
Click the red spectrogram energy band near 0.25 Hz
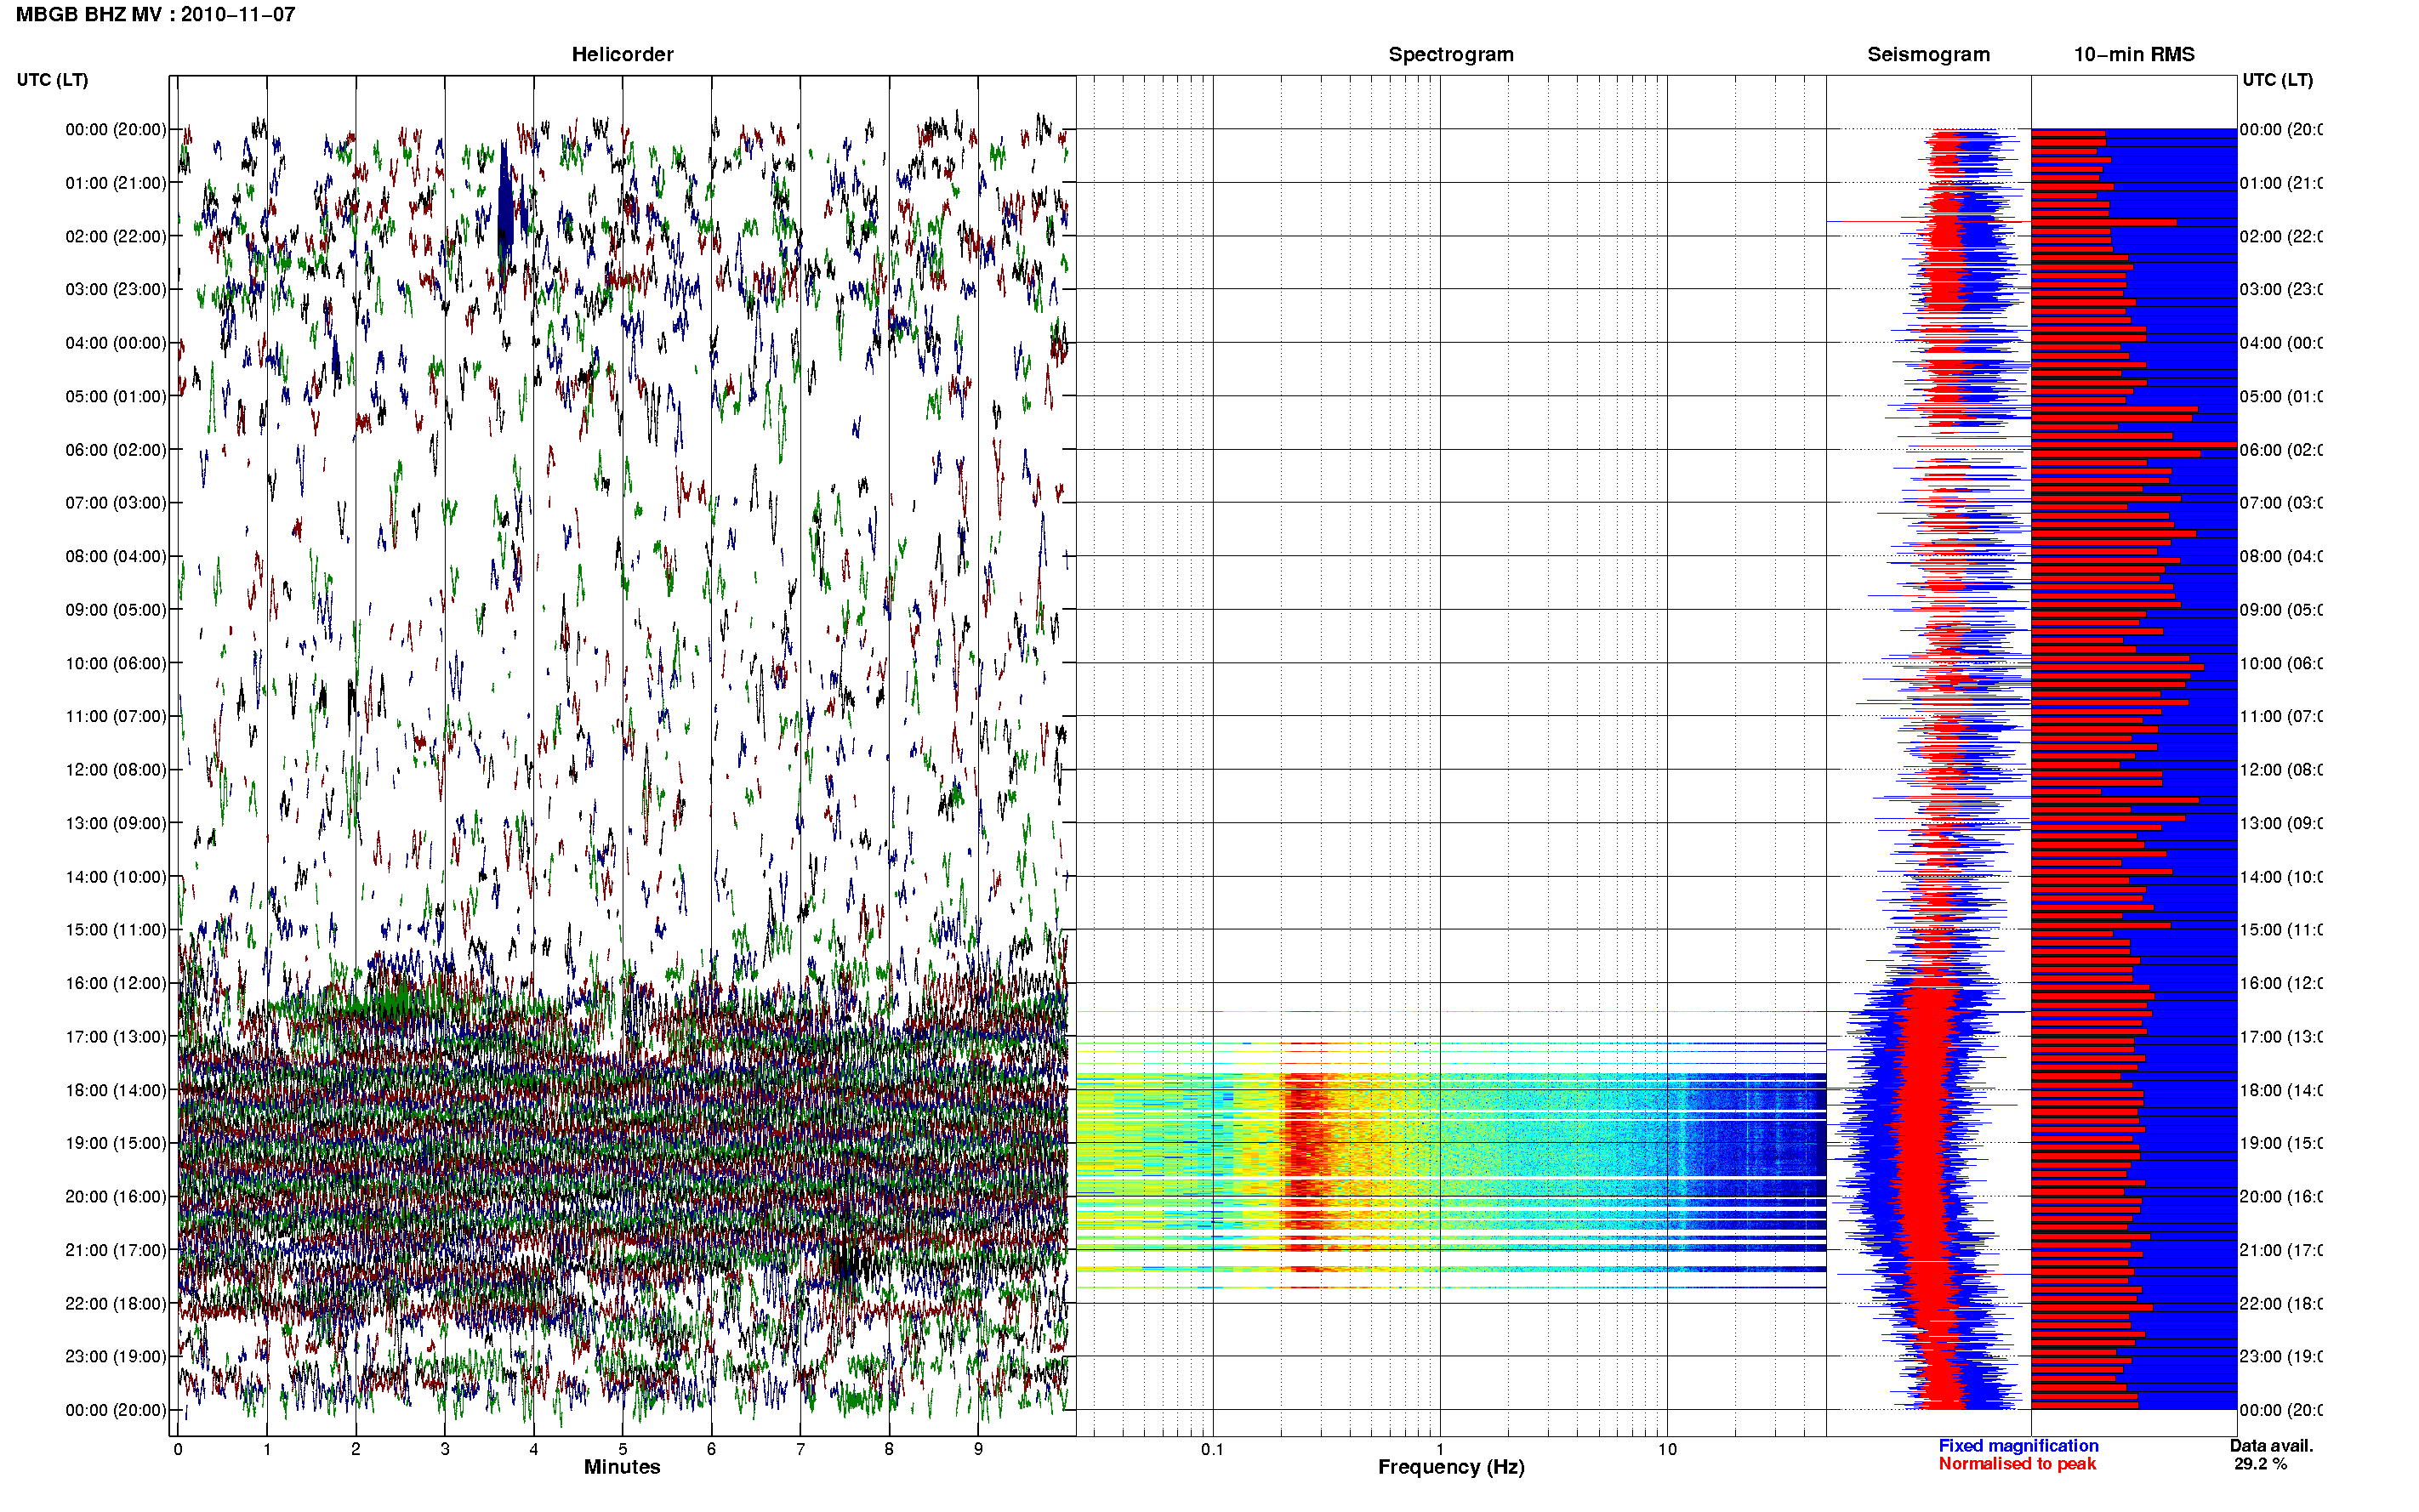1305,1160
